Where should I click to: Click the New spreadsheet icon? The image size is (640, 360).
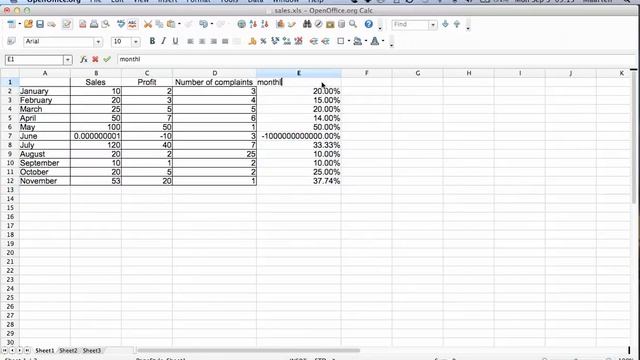pos(11,24)
